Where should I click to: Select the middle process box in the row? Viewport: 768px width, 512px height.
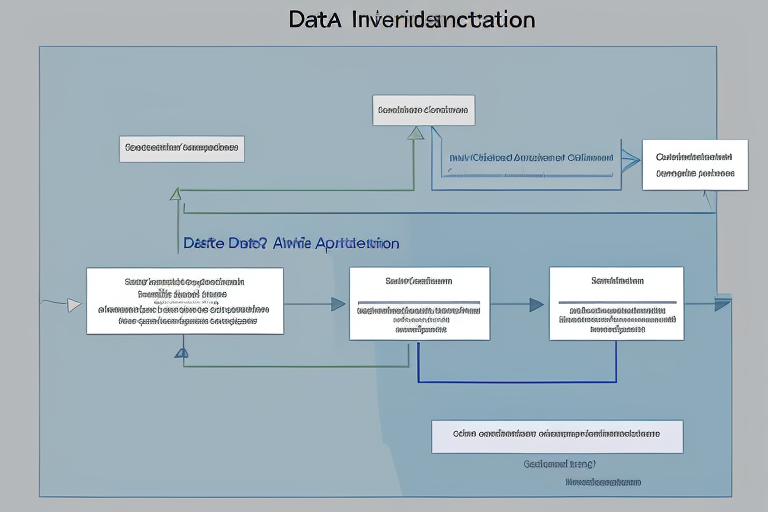tap(419, 303)
